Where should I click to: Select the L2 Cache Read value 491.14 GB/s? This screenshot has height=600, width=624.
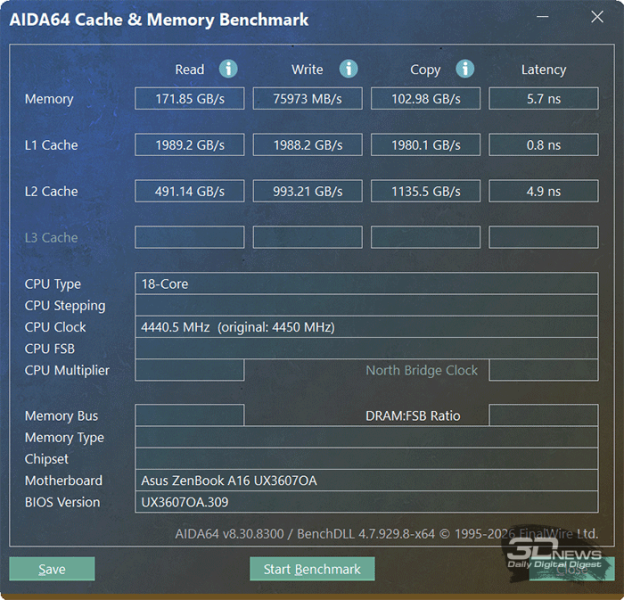[x=190, y=191]
